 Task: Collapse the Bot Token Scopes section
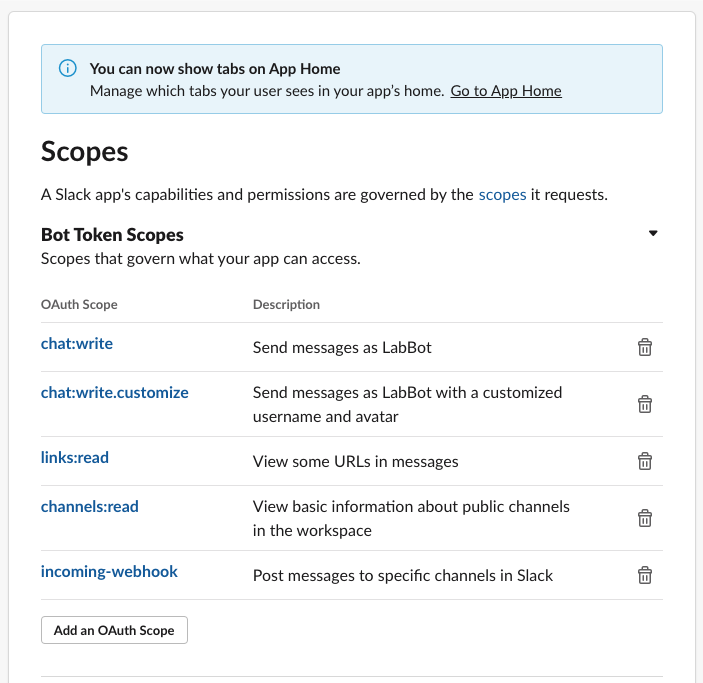[653, 234]
